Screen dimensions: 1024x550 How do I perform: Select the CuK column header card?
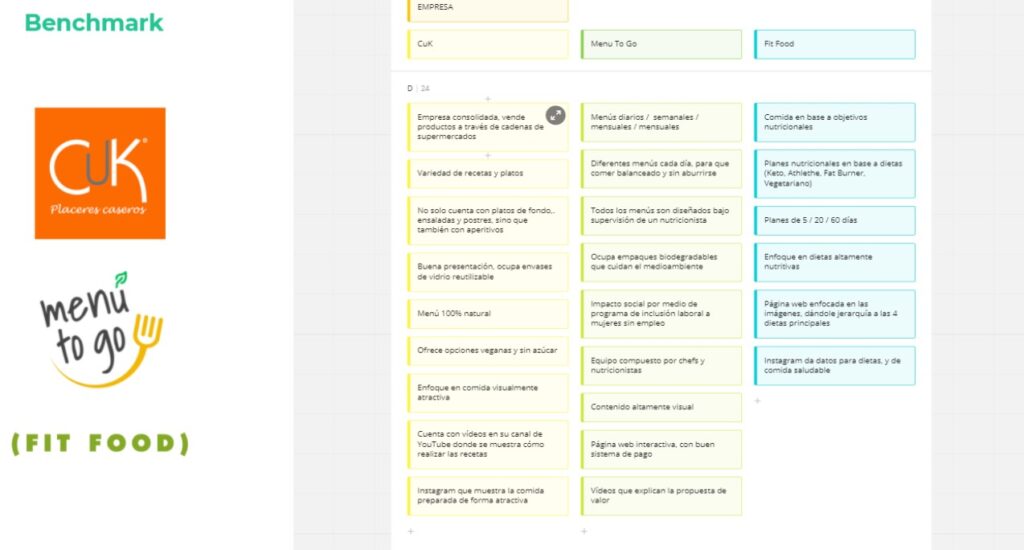point(488,44)
